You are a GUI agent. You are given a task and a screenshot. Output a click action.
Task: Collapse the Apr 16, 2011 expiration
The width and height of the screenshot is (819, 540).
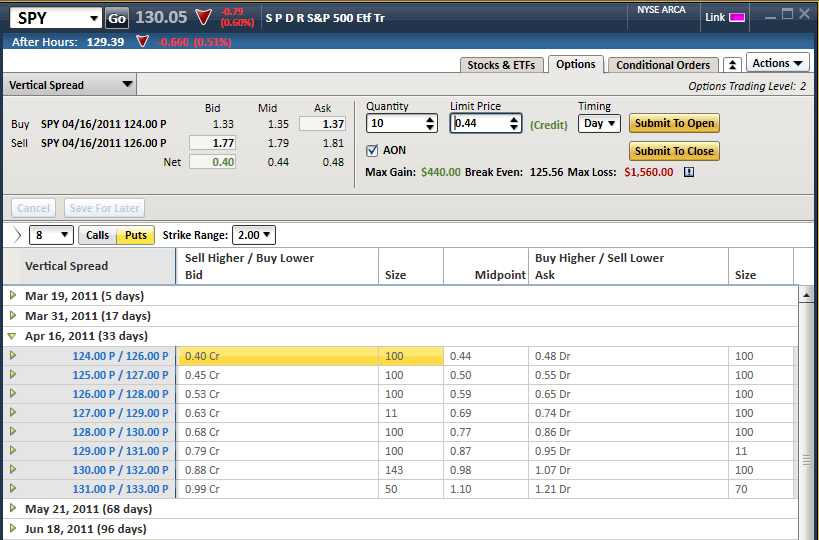(x=12, y=336)
